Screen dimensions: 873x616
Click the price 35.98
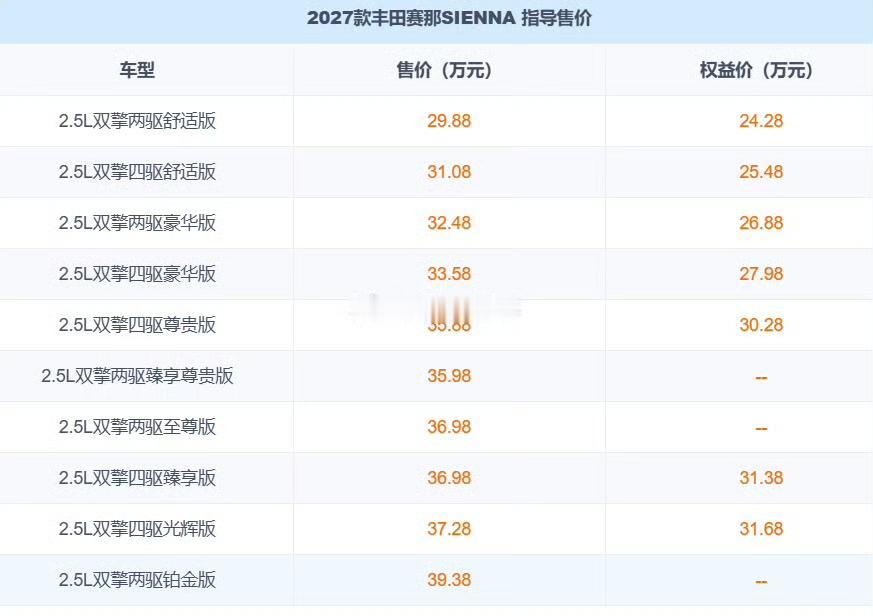(449, 376)
